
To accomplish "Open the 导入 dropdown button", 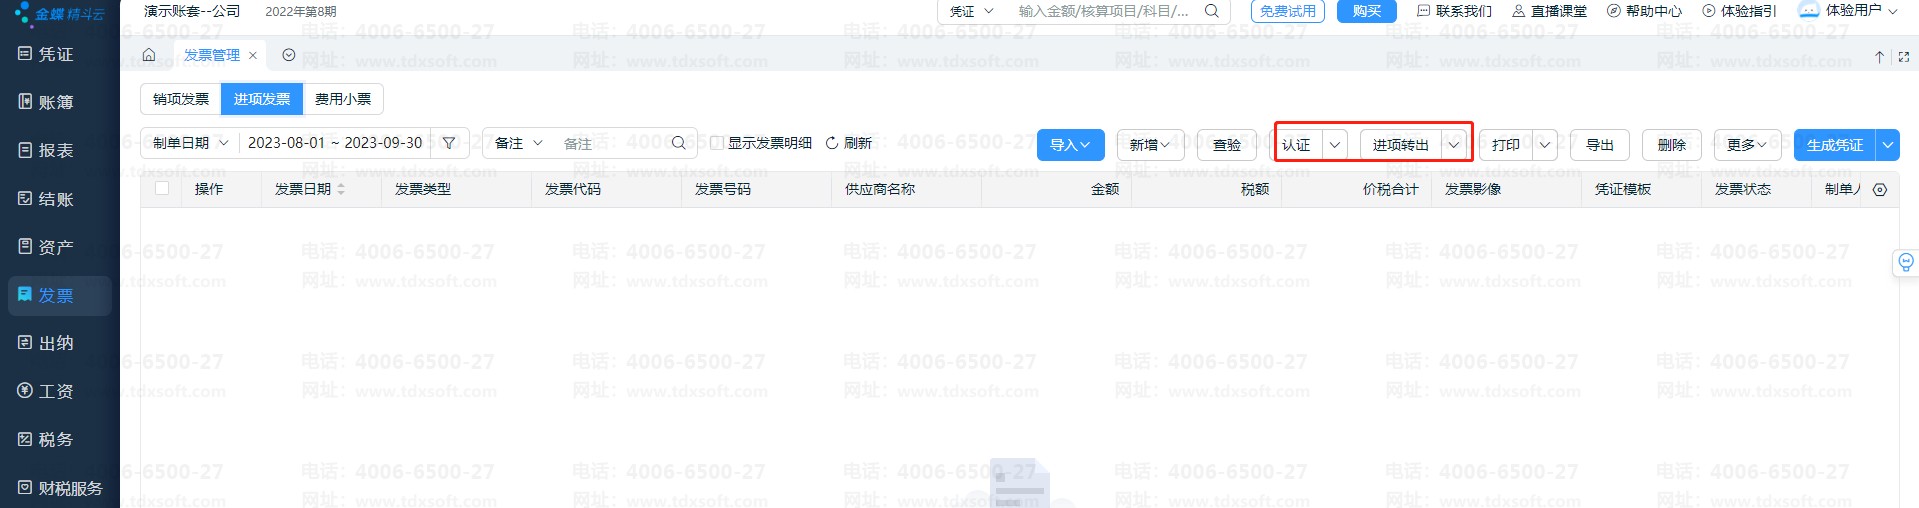I will click(1070, 145).
